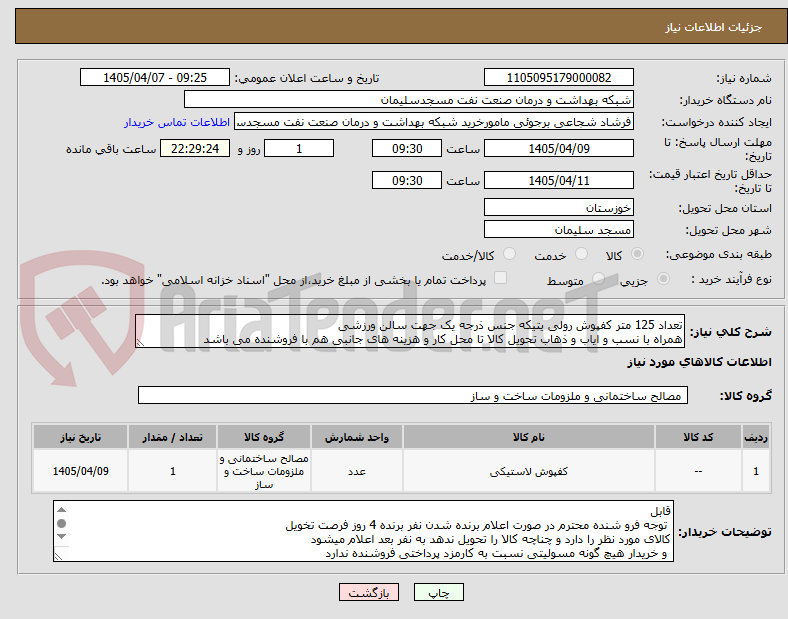788x619 pixels.
Task: Click the remaining time 22:29:24 field
Action: (x=195, y=148)
